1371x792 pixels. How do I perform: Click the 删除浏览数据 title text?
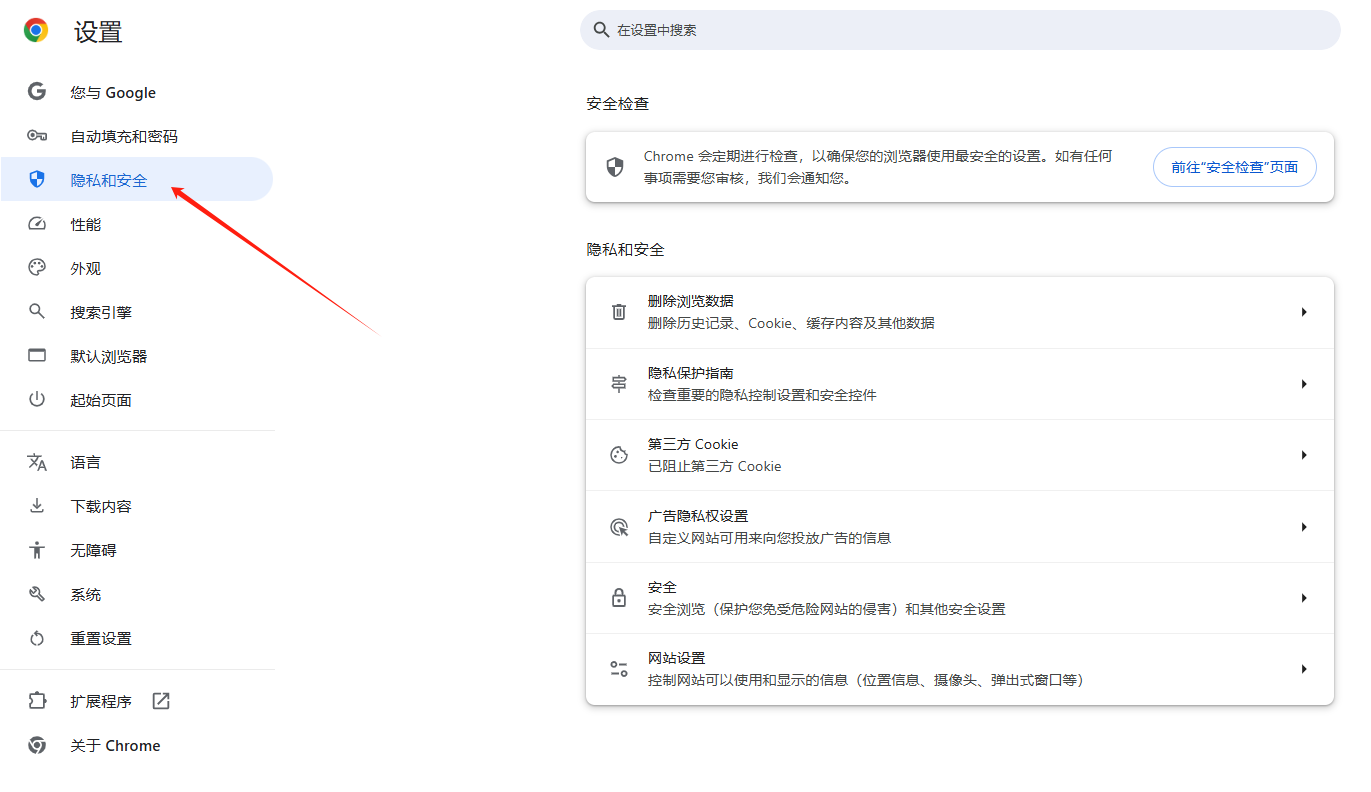pyautogui.click(x=691, y=301)
